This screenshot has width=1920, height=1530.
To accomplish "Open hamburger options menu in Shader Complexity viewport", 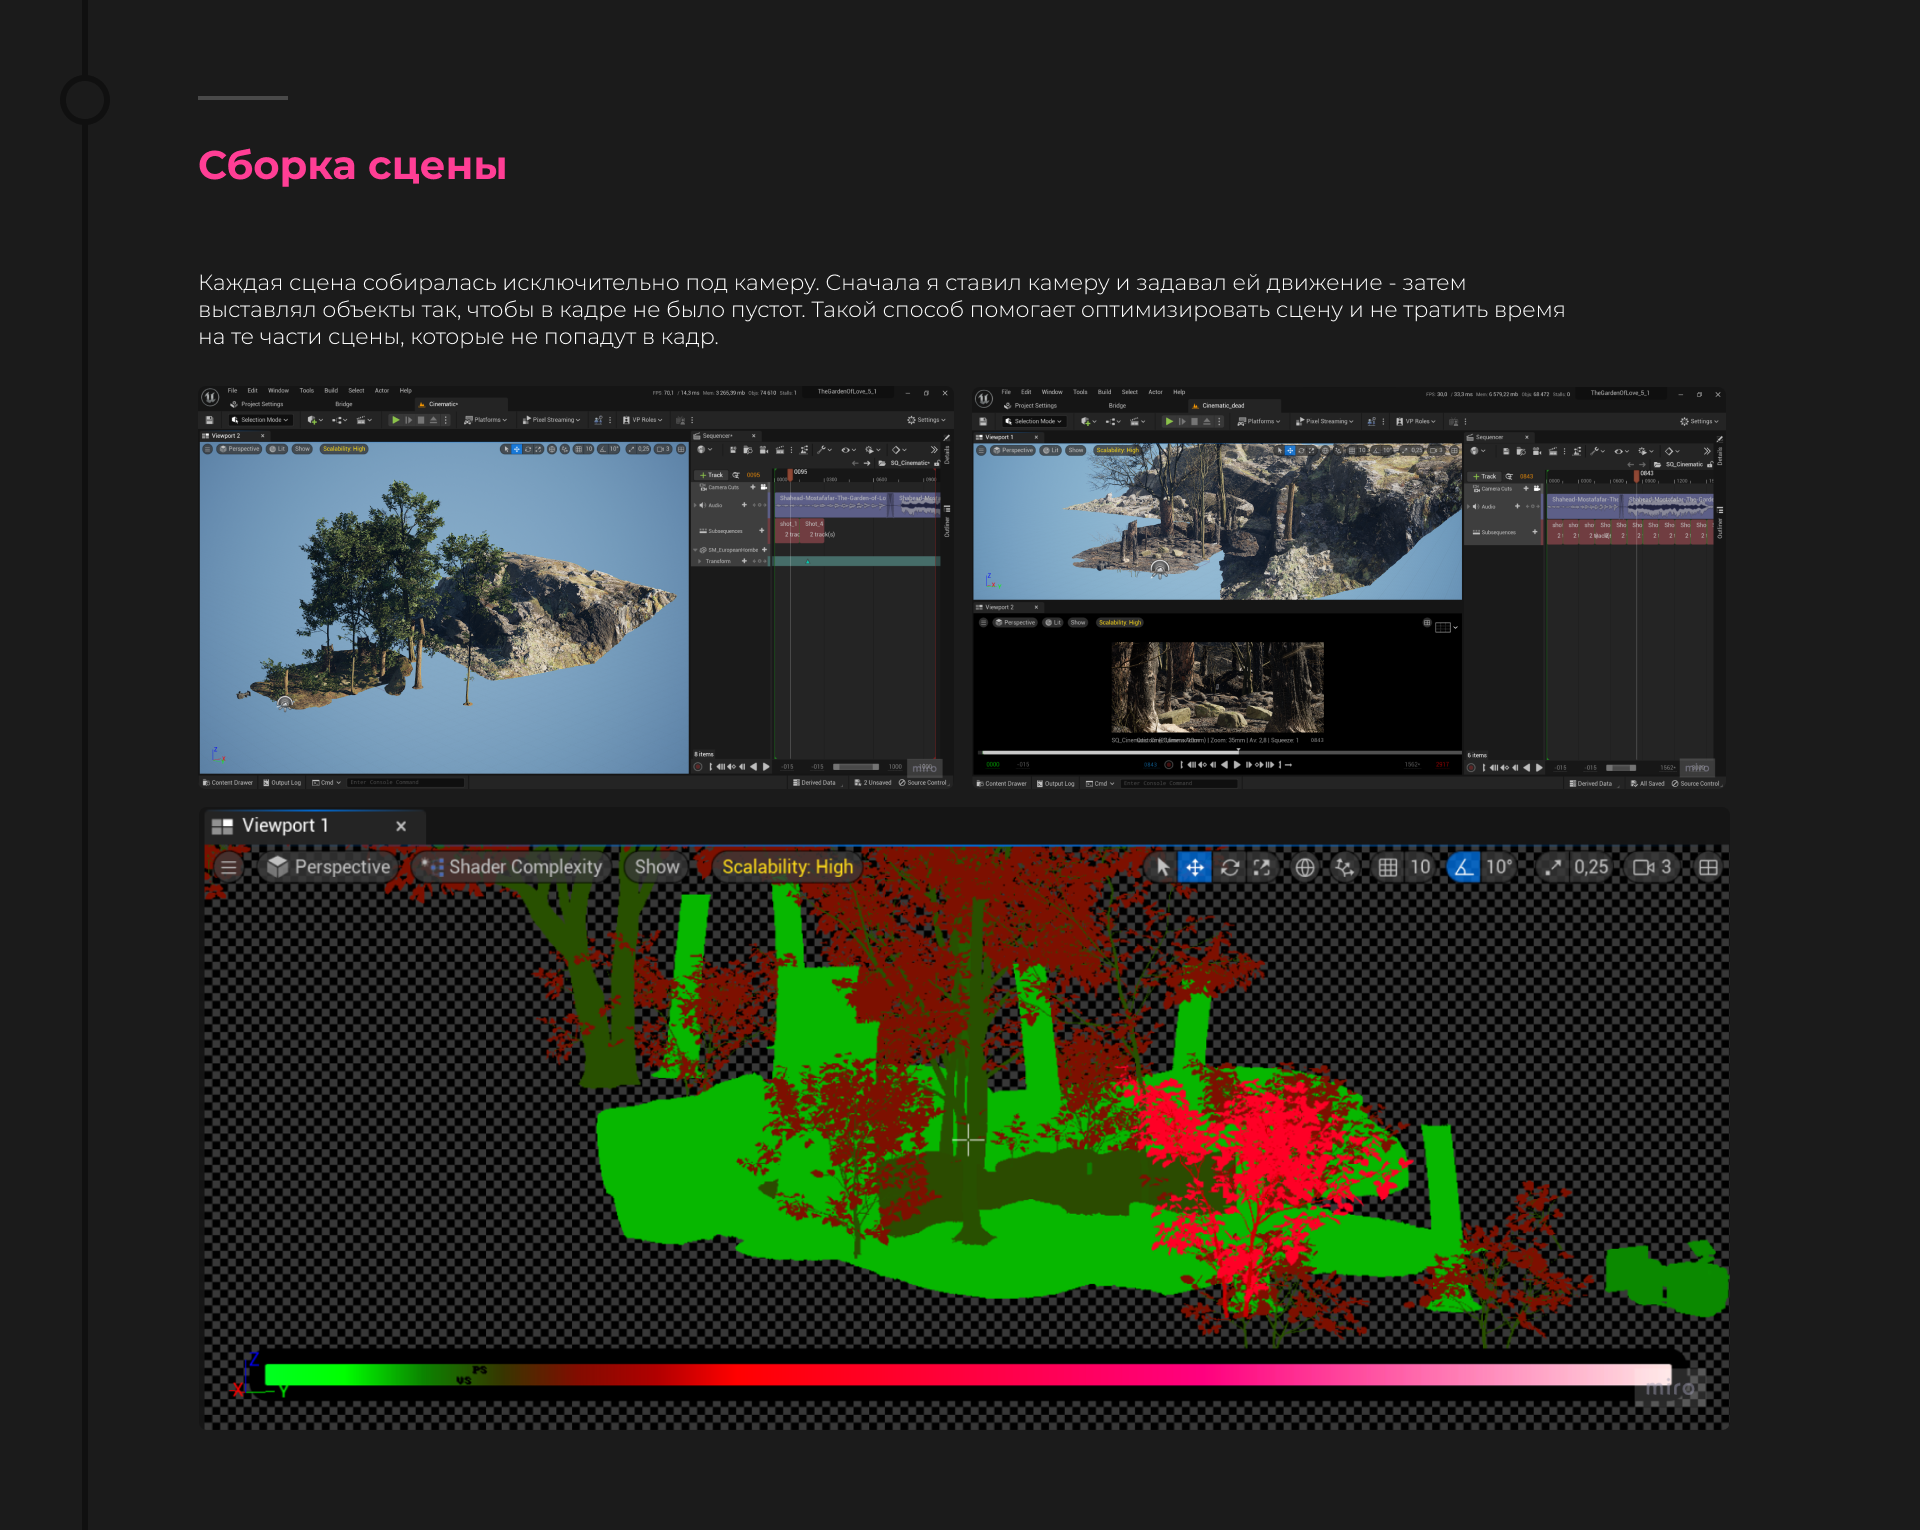I will (x=229, y=867).
